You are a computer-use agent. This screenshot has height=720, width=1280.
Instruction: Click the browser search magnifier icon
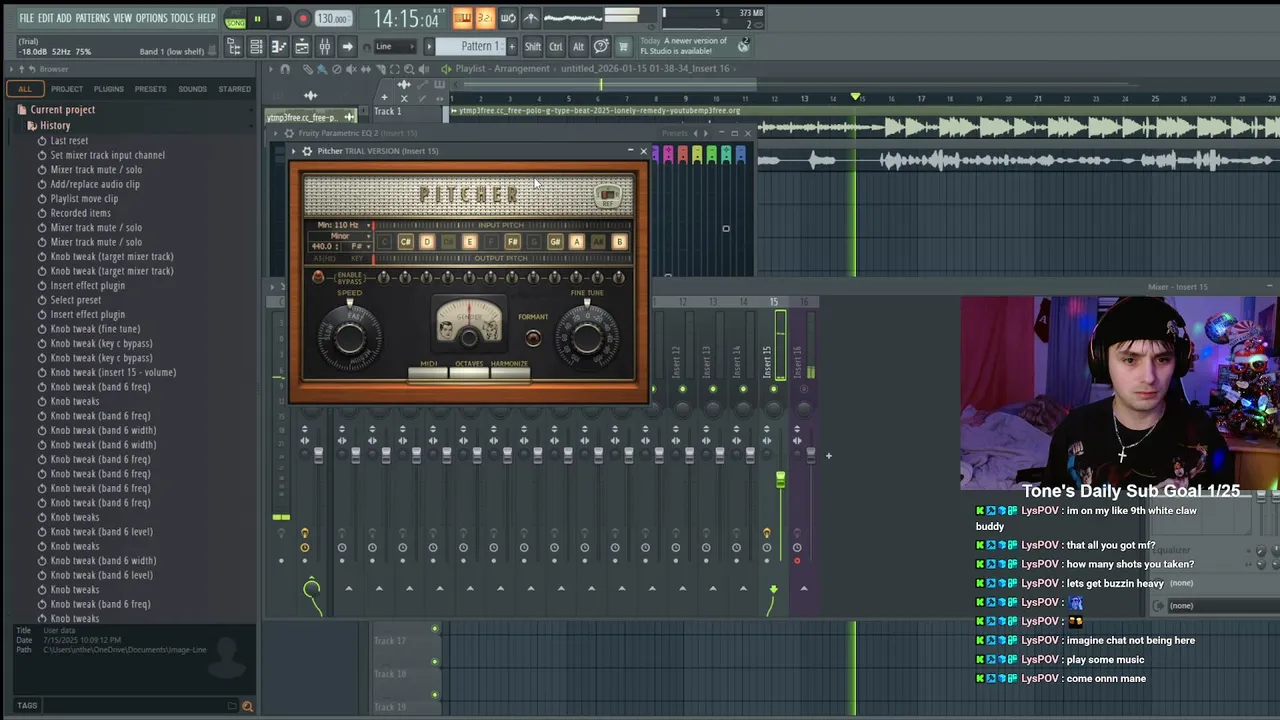[x=247, y=706]
